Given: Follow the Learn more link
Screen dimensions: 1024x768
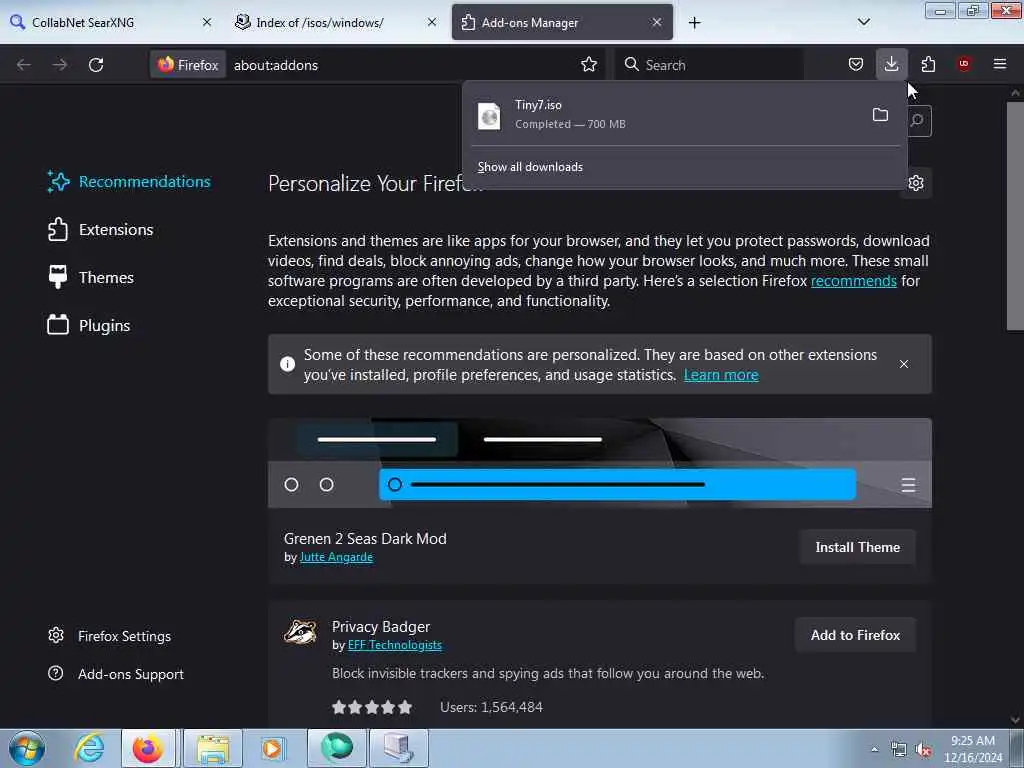Looking at the screenshot, I should 721,375.
